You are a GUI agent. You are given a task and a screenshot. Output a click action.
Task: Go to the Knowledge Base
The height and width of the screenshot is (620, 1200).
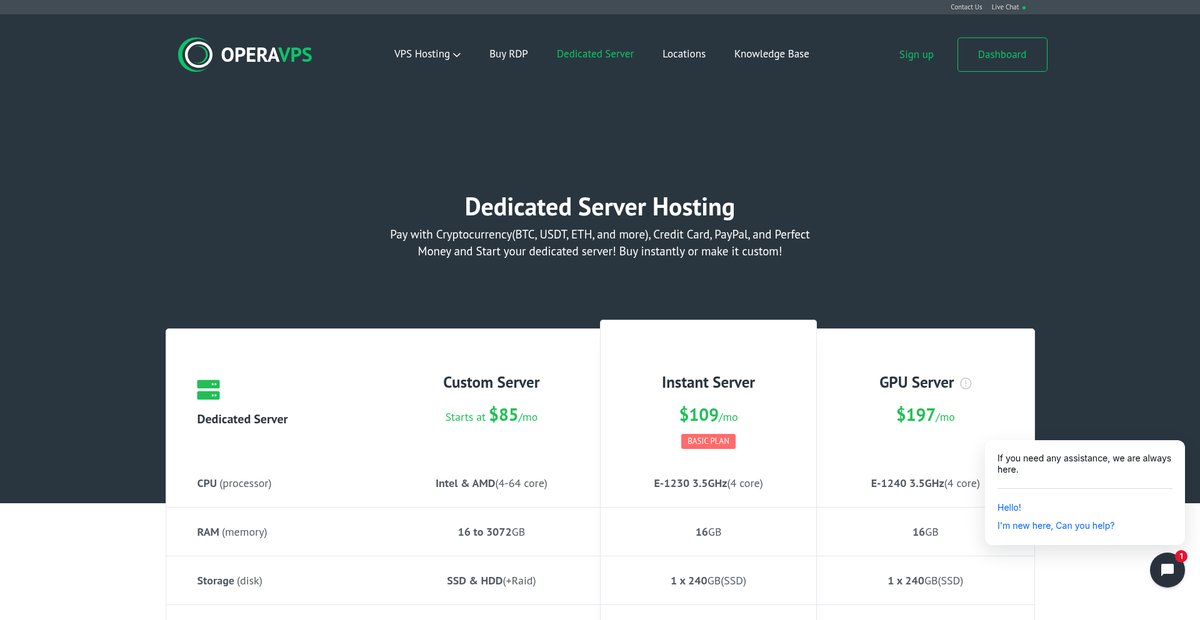tap(772, 54)
